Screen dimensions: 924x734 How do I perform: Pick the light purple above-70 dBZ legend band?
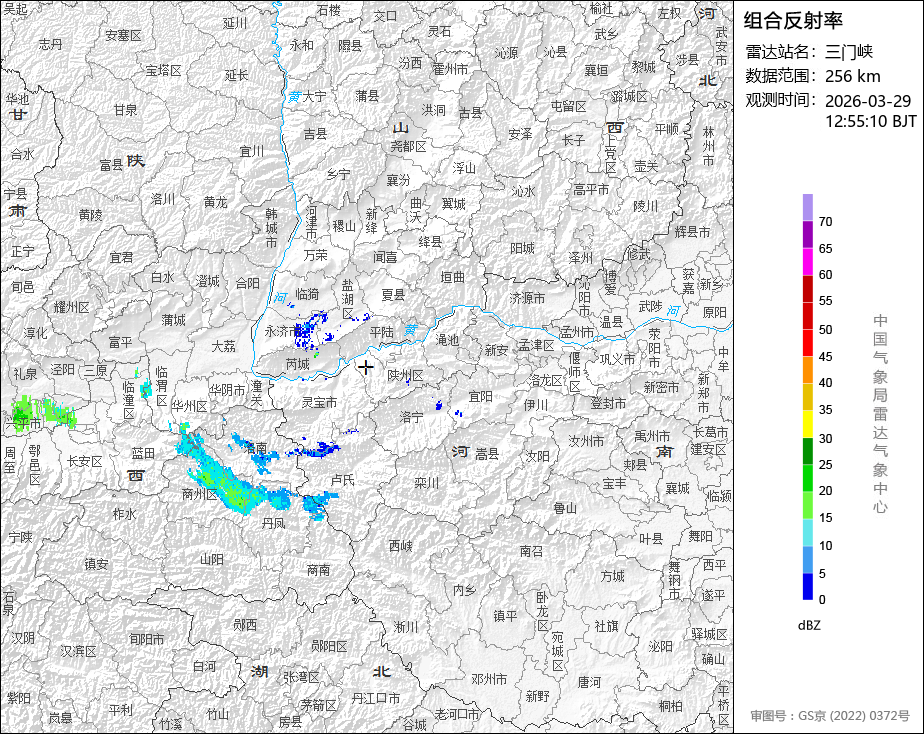point(807,207)
